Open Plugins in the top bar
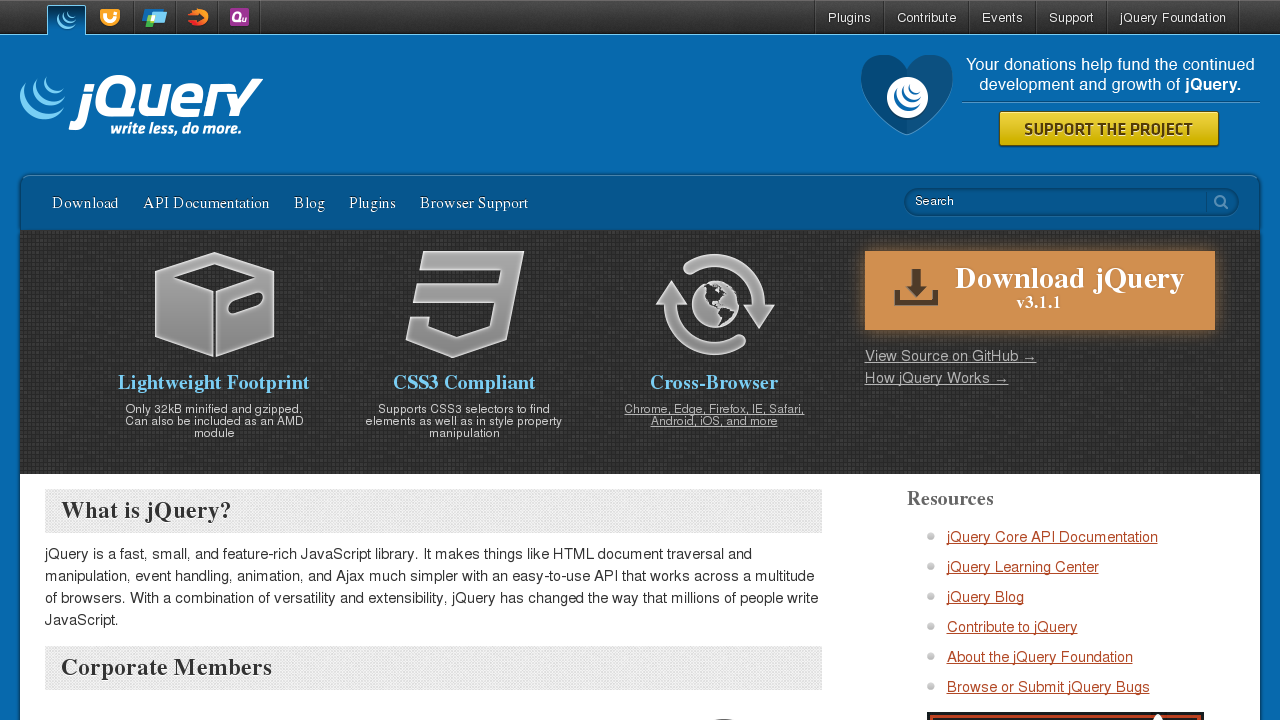The image size is (1280, 720). tap(849, 18)
